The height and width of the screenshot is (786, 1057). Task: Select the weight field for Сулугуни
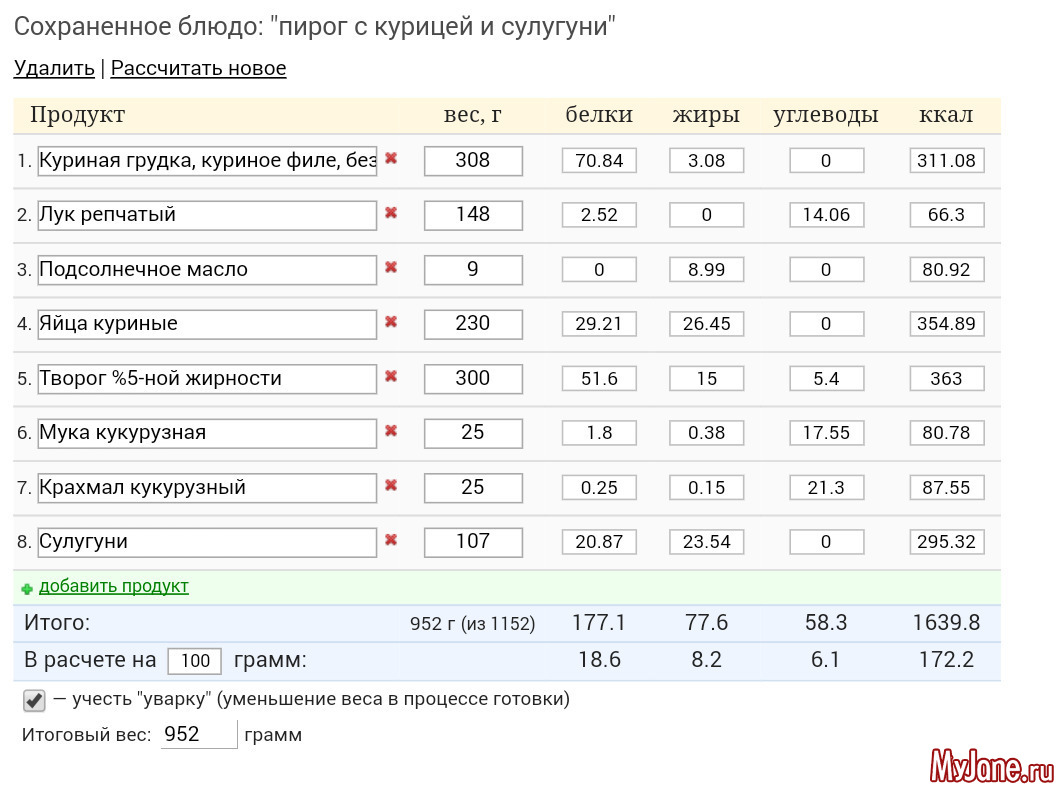pyautogui.click(x=473, y=542)
